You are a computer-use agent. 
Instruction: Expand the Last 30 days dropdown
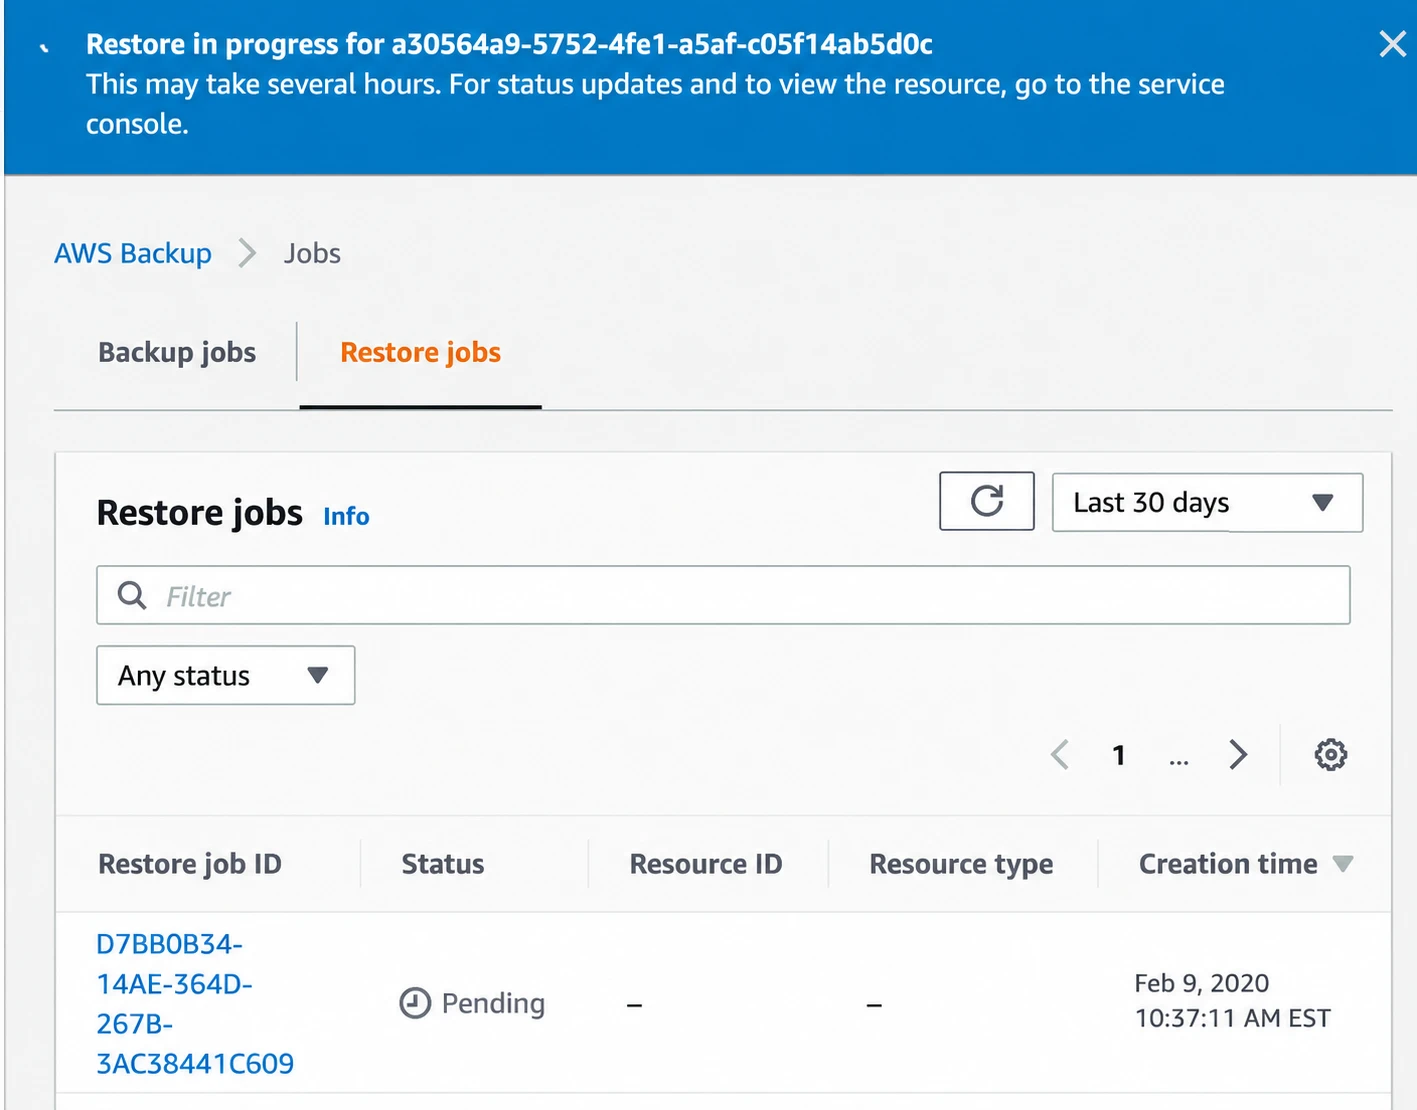point(1207,503)
